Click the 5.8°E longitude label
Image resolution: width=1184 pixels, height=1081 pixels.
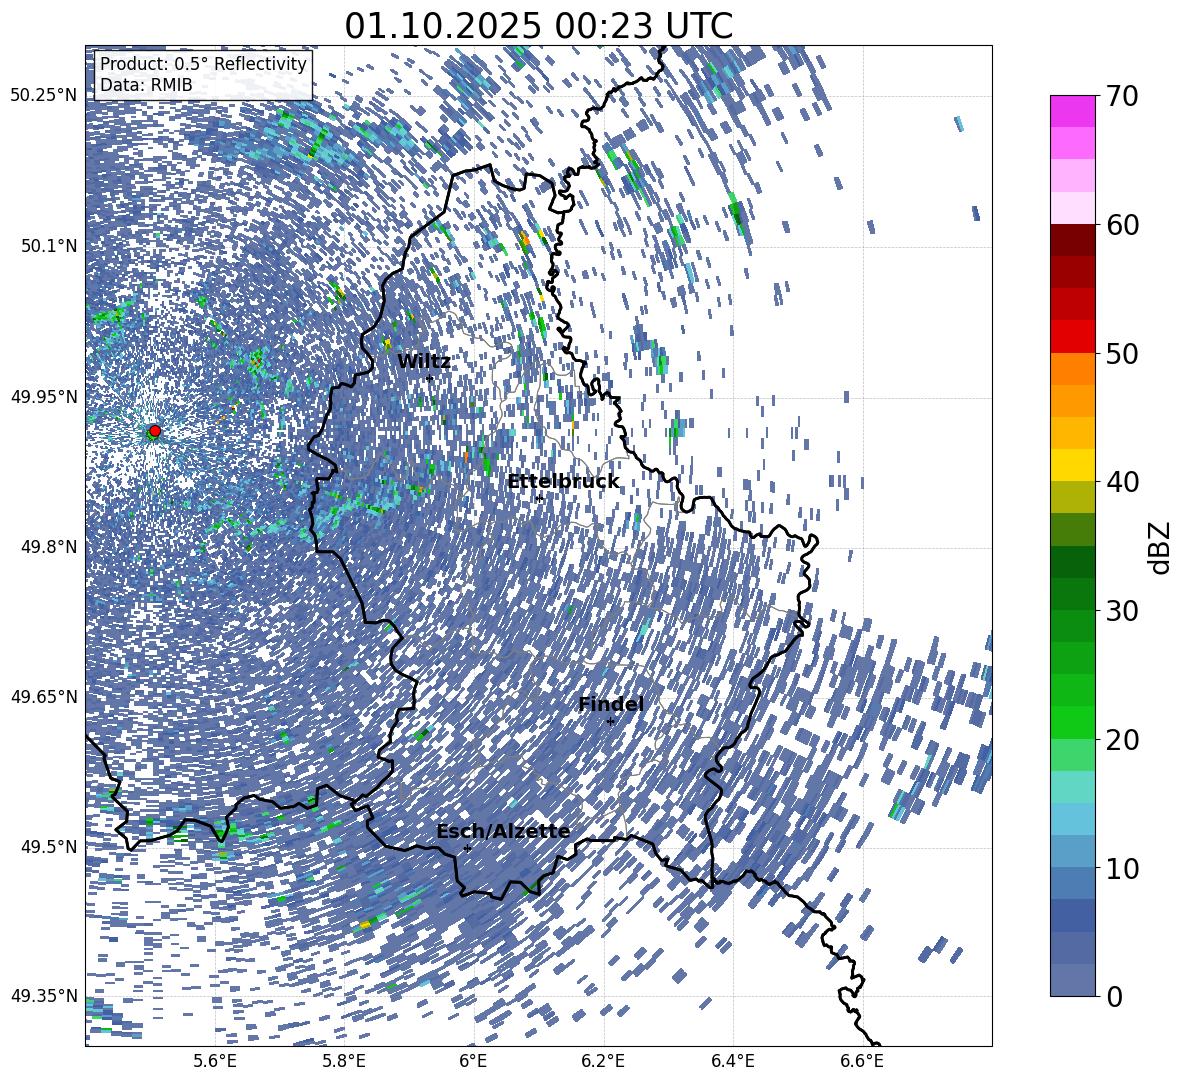[344, 1061]
